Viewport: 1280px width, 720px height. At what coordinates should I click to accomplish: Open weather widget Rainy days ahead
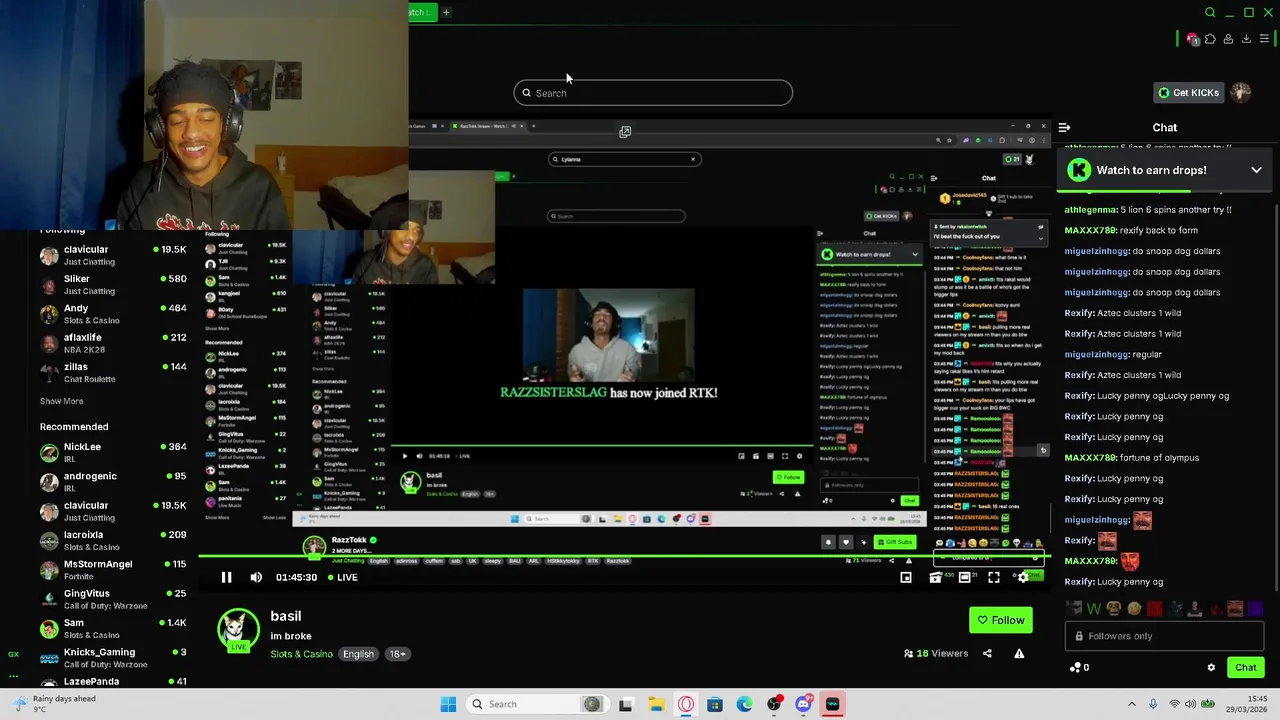(55, 704)
